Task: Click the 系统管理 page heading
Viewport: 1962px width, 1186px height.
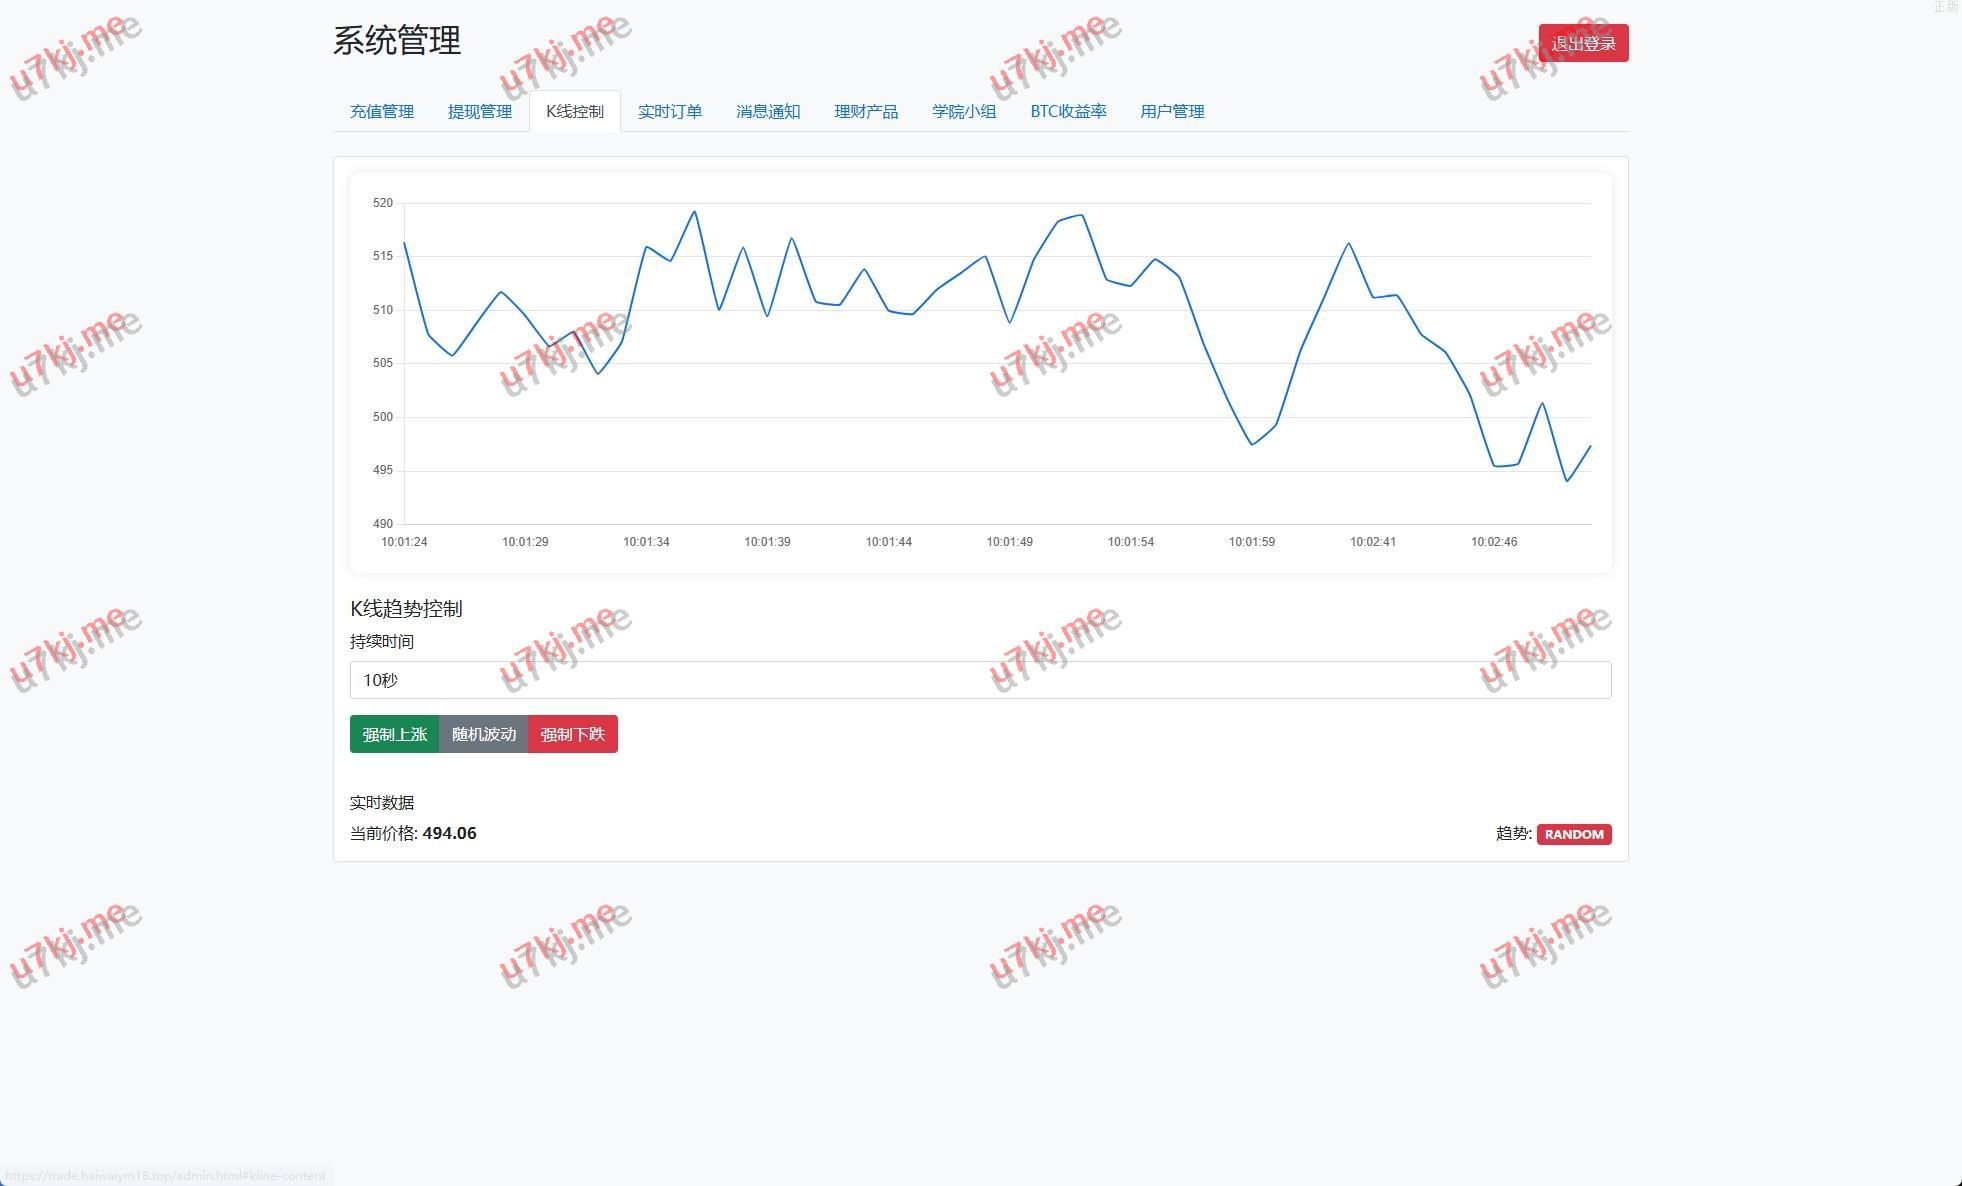Action: (x=396, y=41)
